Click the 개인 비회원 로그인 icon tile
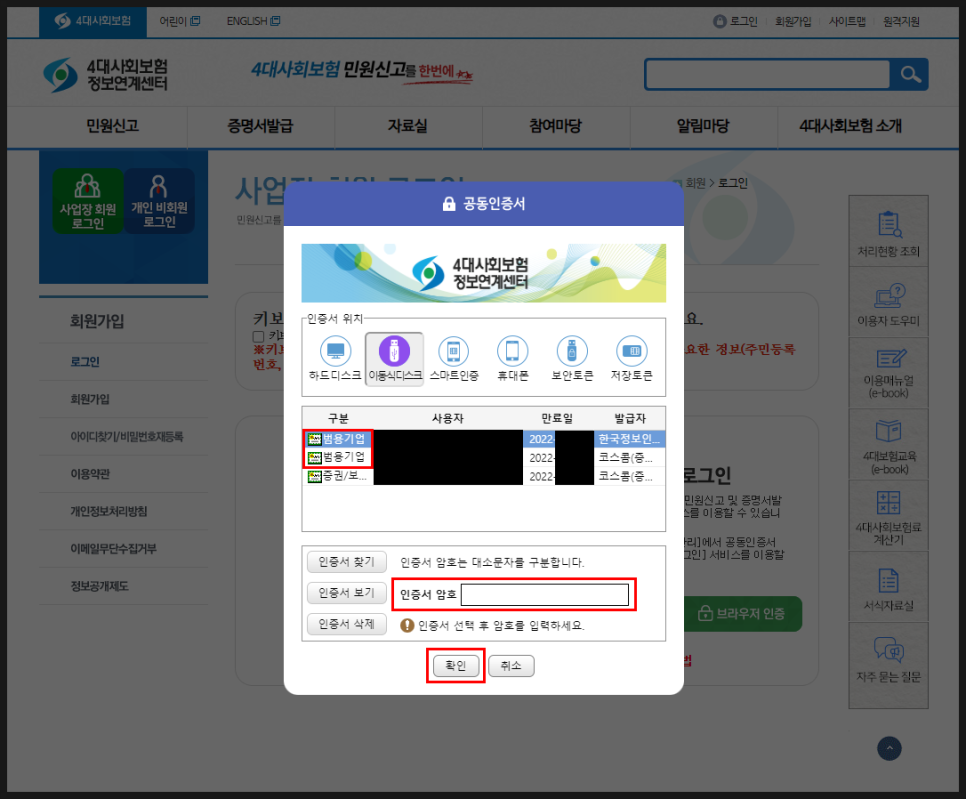 [x=159, y=201]
